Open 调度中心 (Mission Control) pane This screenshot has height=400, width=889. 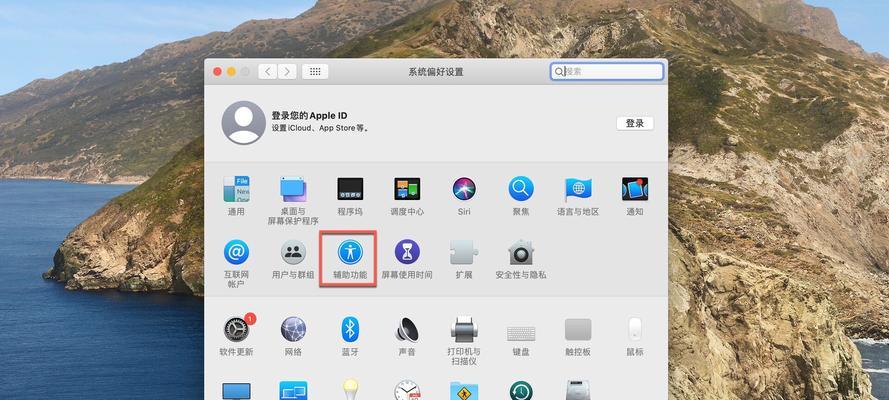tap(407, 189)
